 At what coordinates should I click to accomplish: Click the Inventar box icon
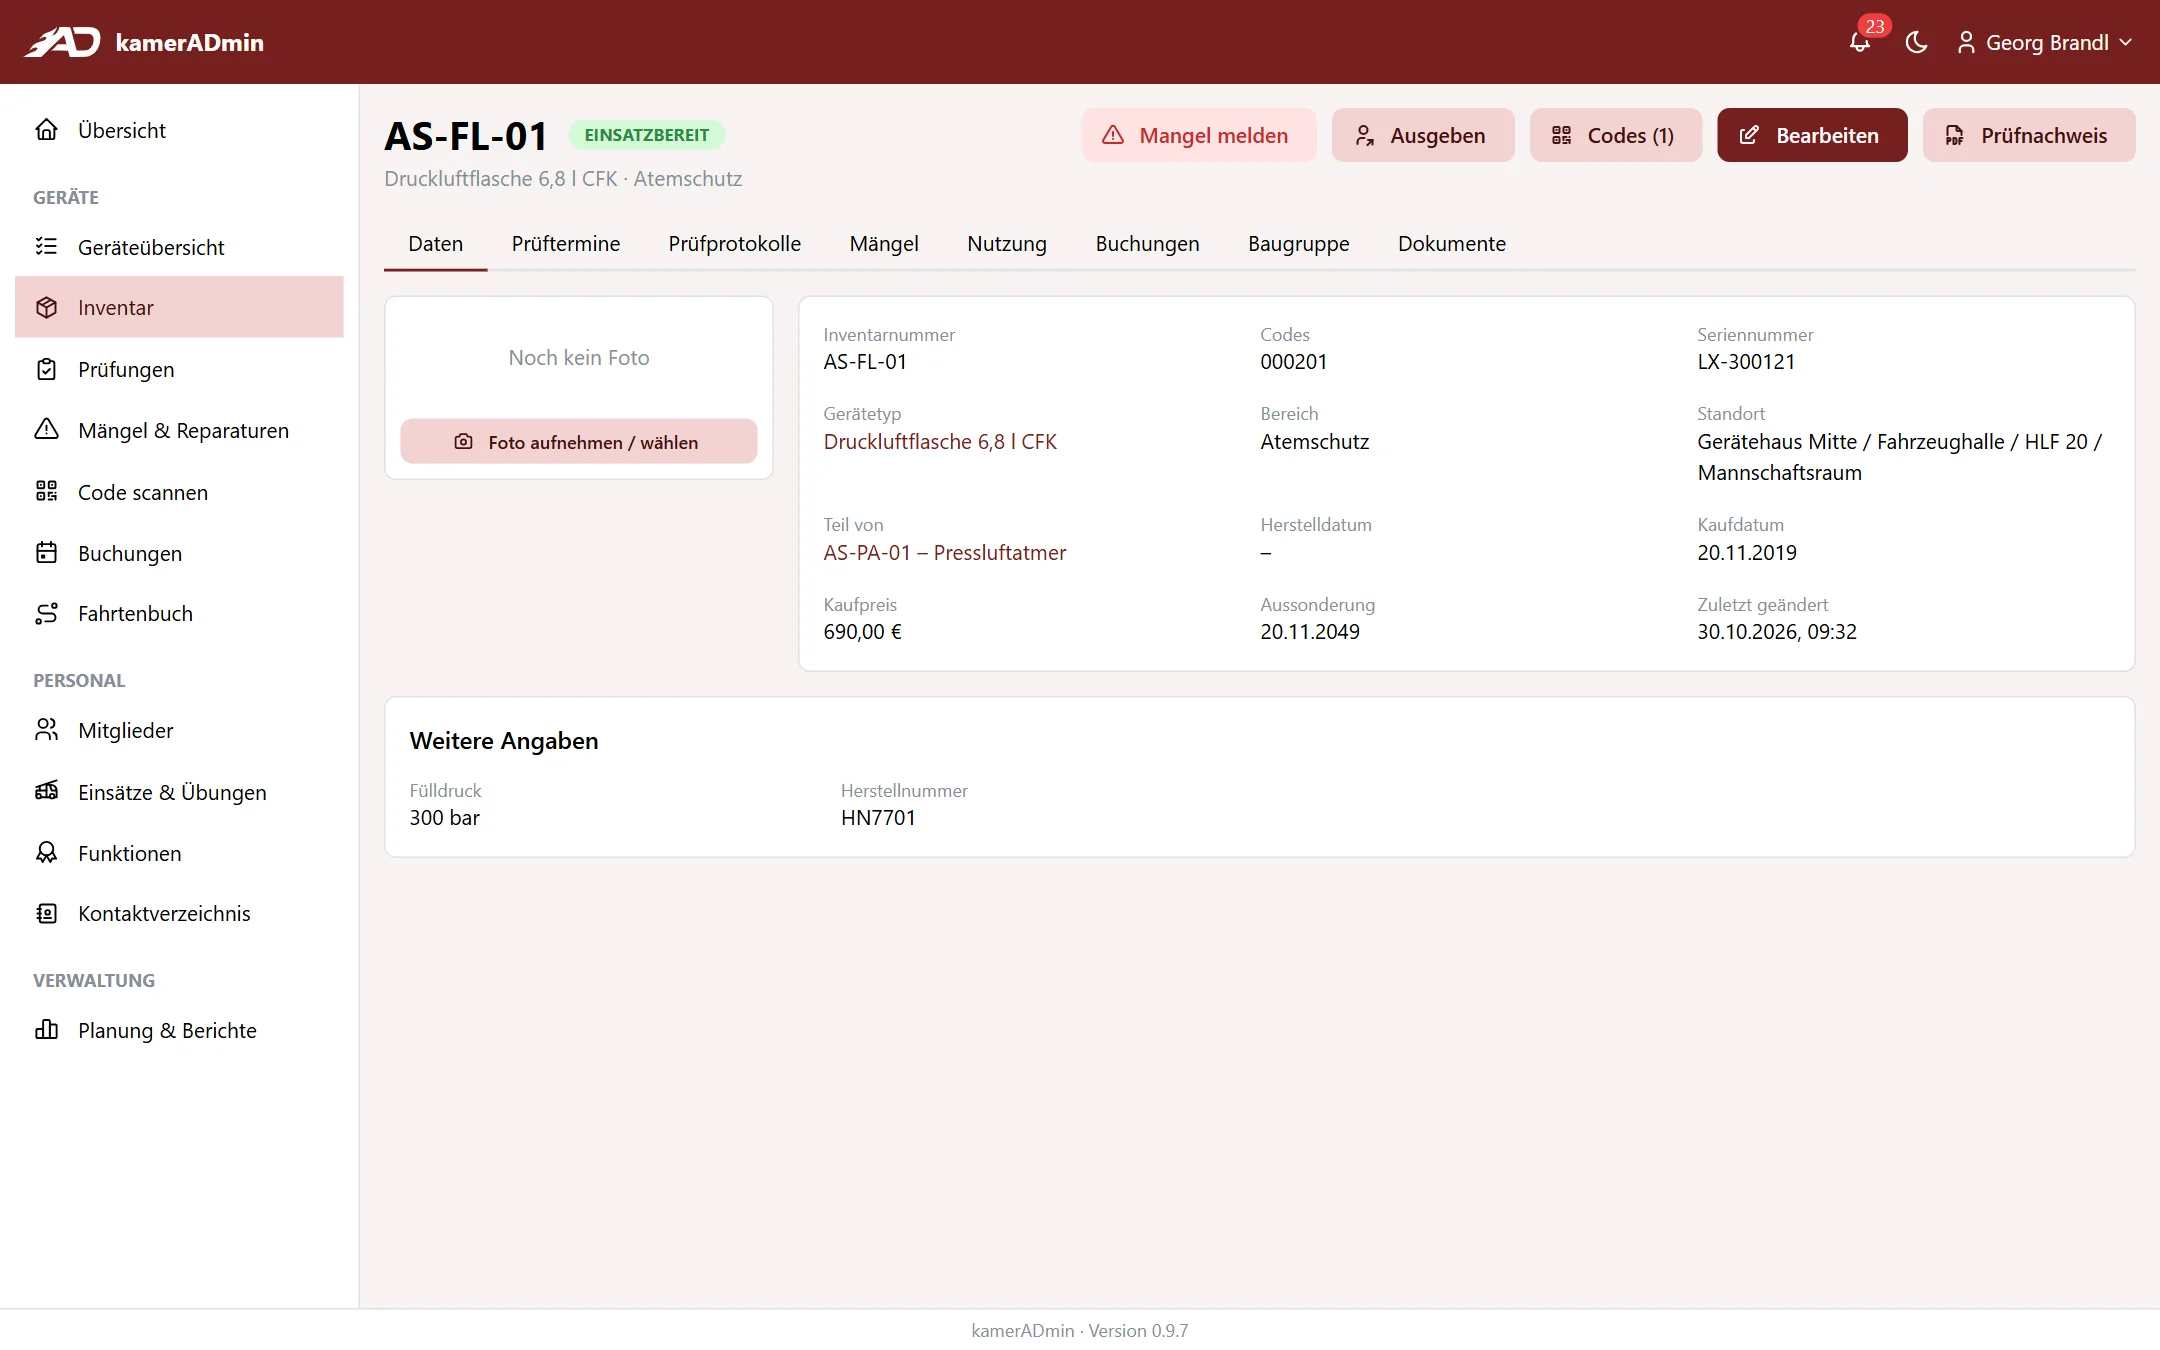tap(46, 307)
